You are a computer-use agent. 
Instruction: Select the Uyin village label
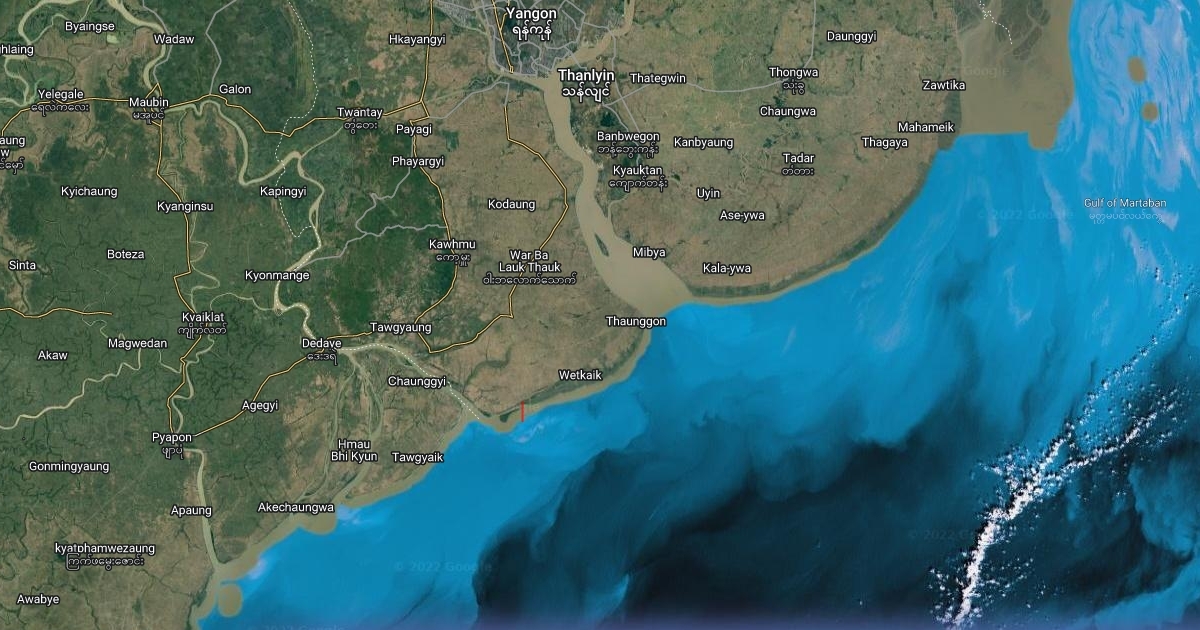708,192
